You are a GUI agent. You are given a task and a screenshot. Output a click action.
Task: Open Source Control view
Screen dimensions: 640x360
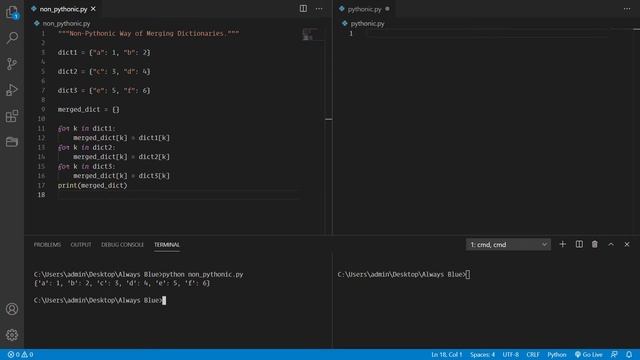(12, 64)
